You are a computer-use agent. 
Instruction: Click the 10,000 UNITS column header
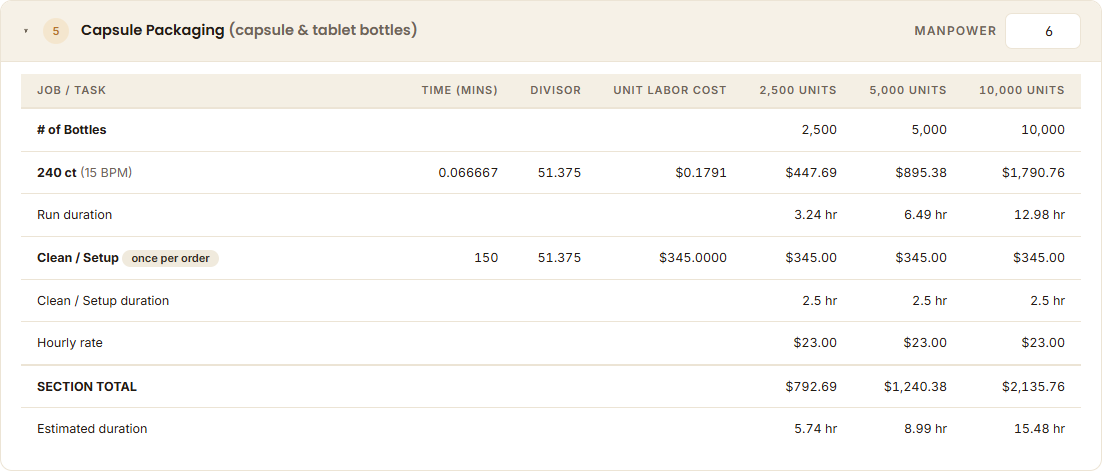click(x=1022, y=90)
